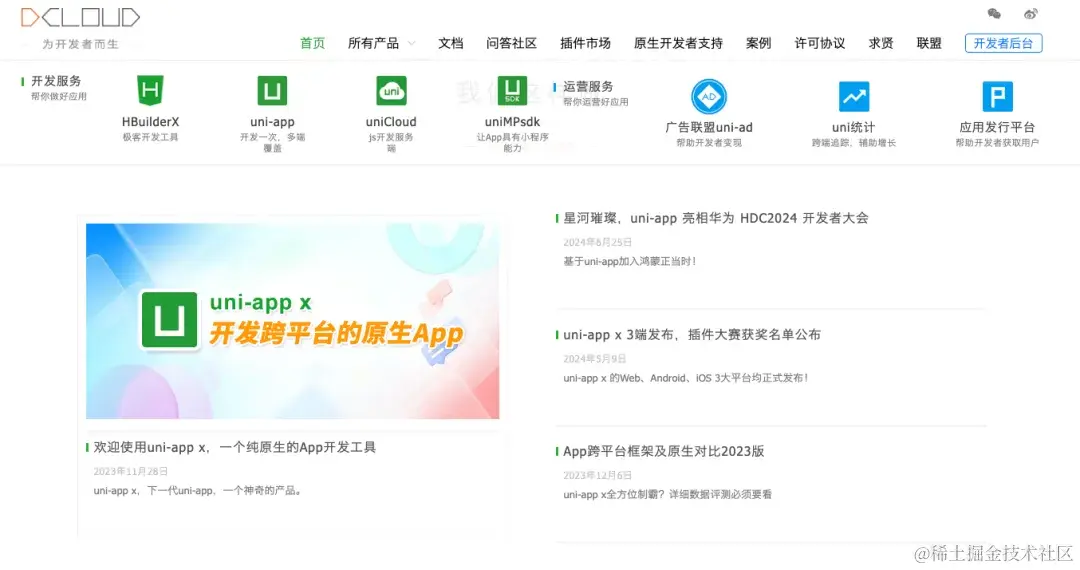The width and height of the screenshot is (1080, 570).
Task: Open 联盟 in navigation
Action: [x=928, y=43]
